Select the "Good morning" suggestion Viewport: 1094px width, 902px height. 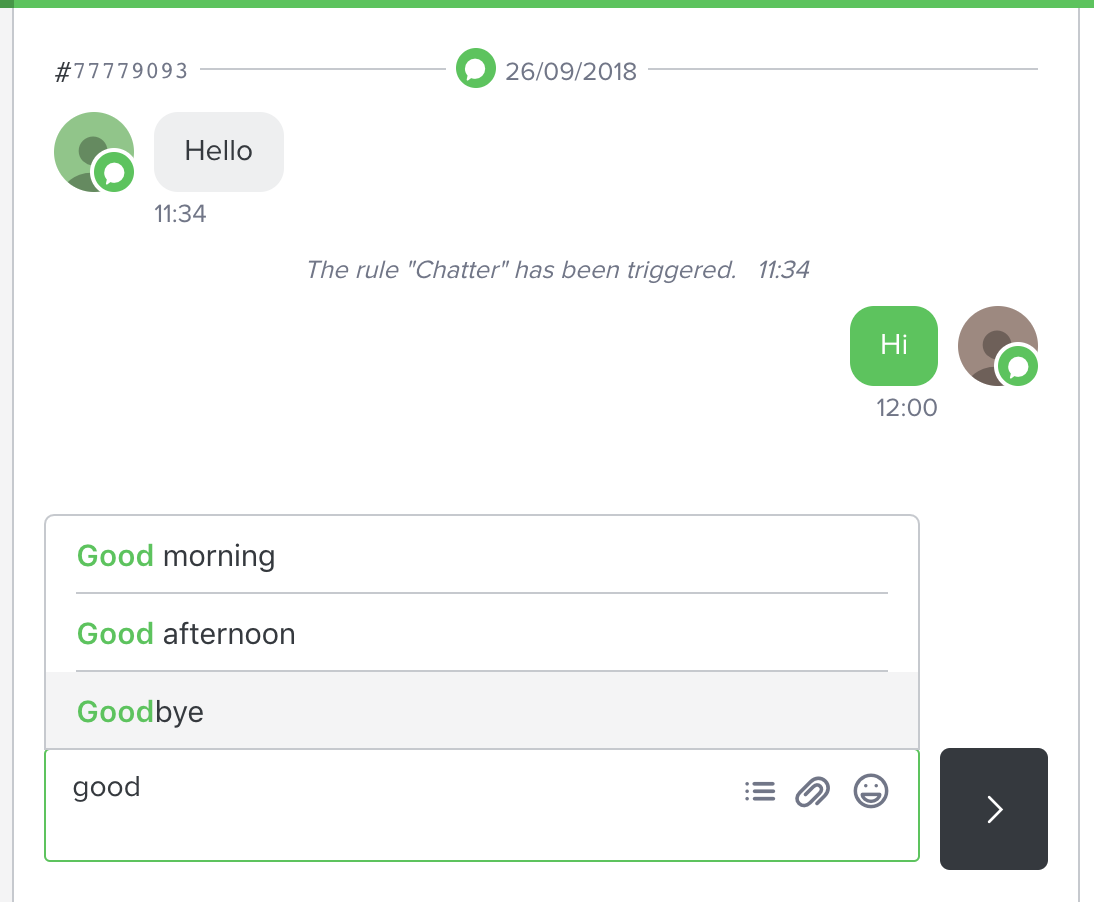click(176, 556)
